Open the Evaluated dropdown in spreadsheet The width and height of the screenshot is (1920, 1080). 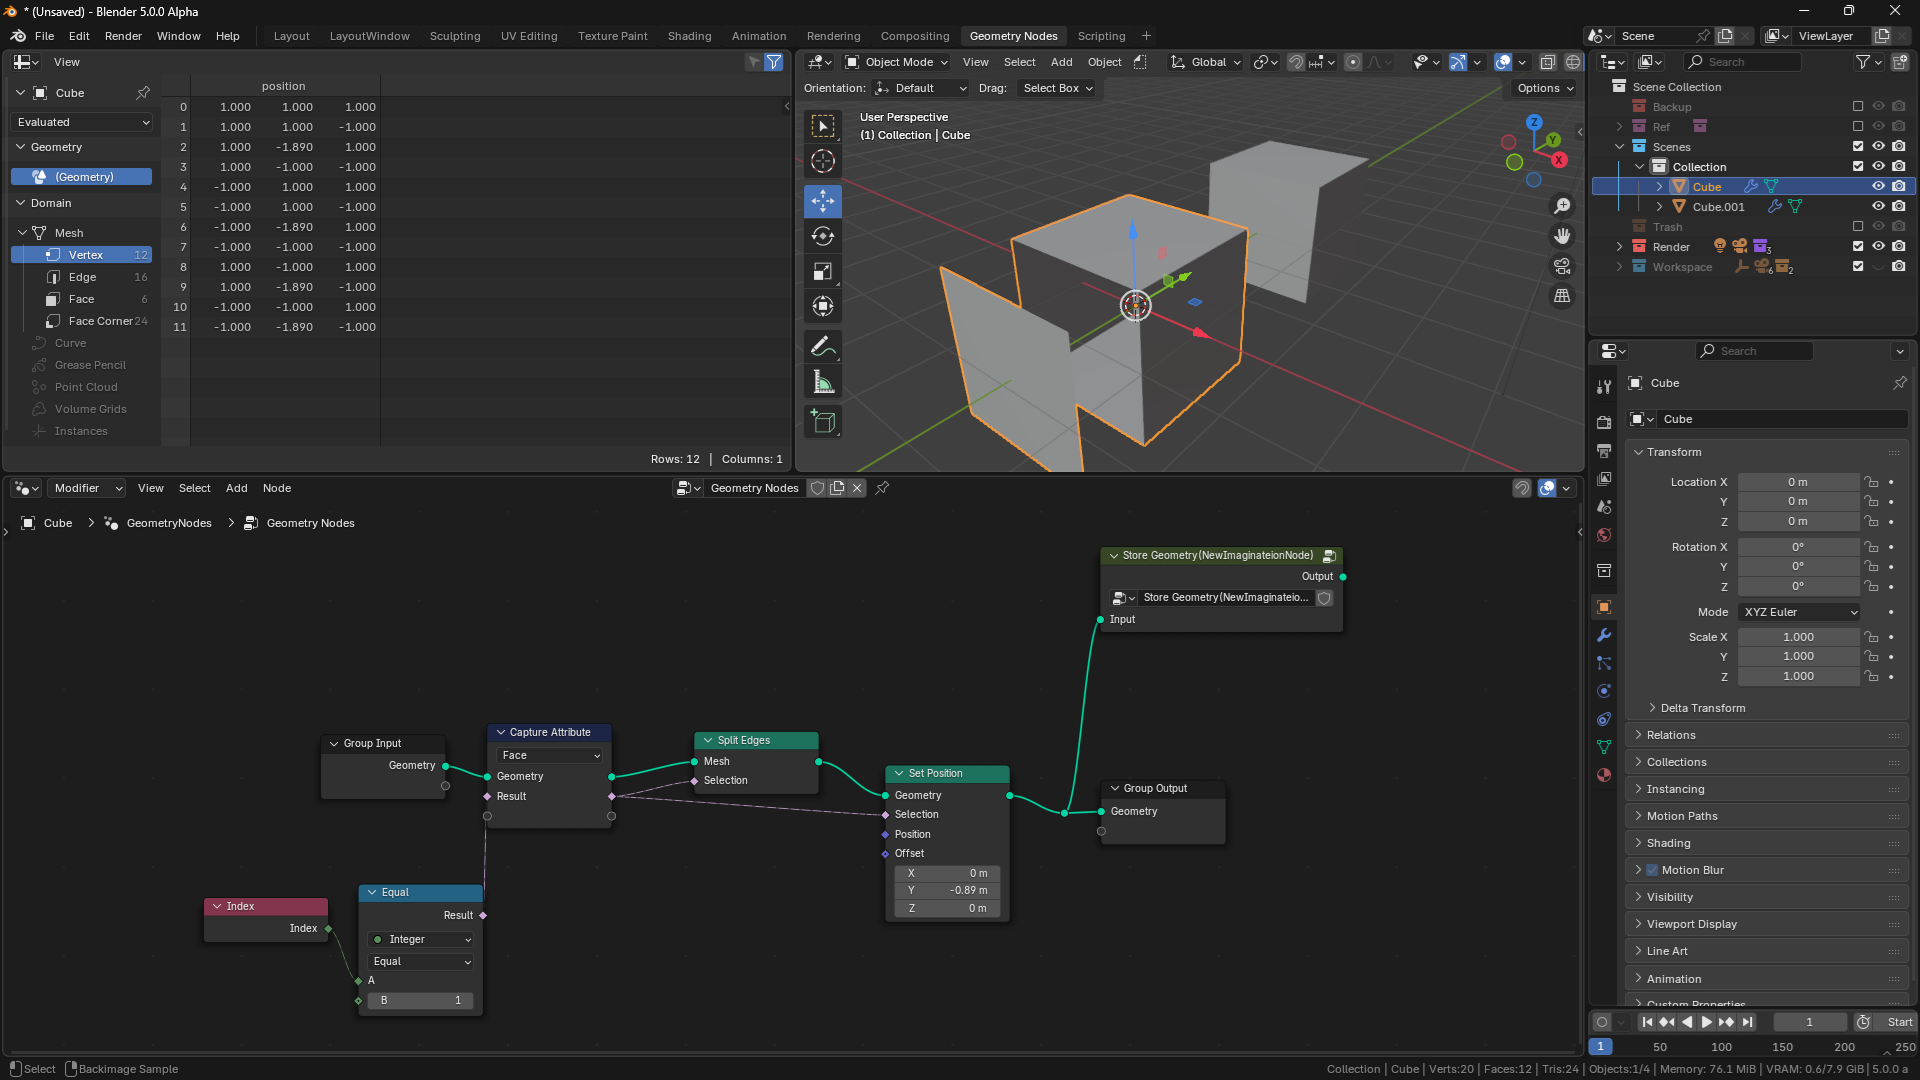click(x=83, y=122)
